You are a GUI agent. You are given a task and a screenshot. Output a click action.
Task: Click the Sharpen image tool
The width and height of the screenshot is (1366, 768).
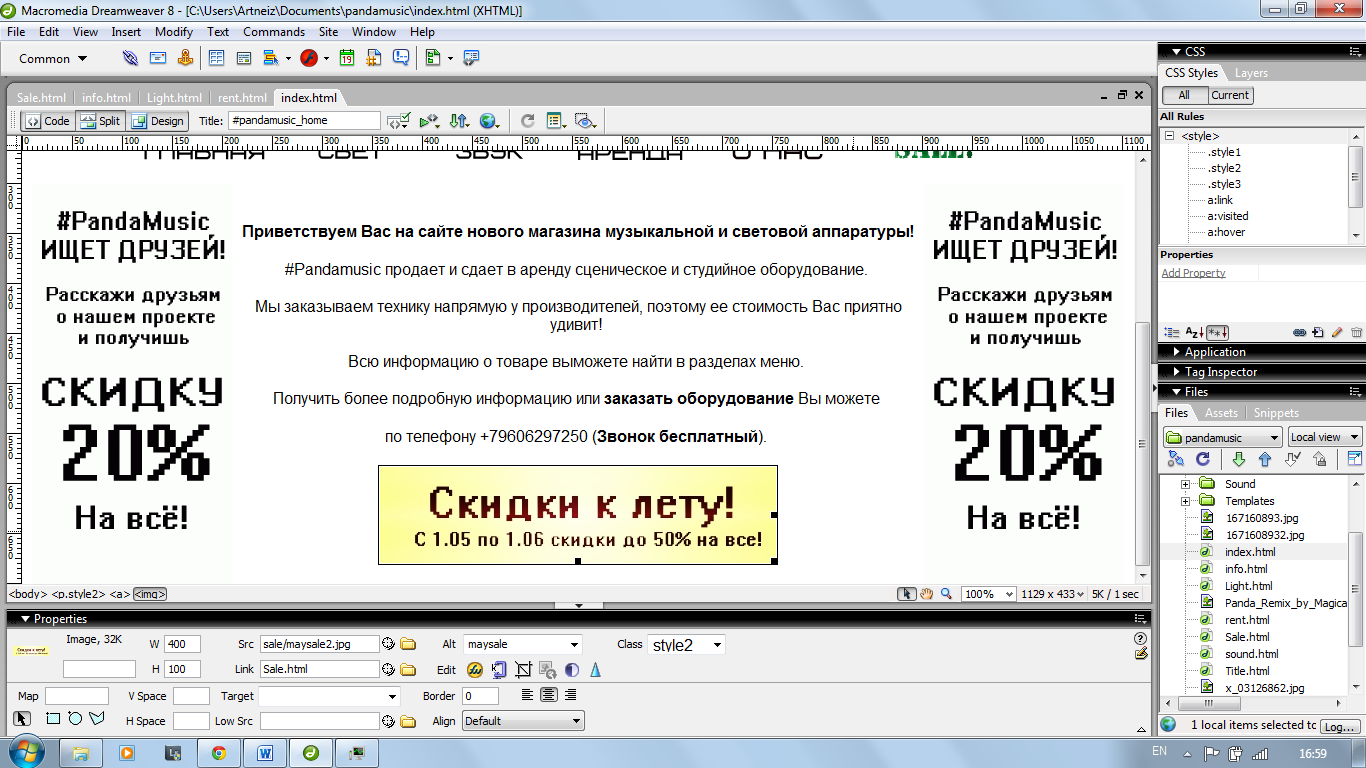pos(595,670)
